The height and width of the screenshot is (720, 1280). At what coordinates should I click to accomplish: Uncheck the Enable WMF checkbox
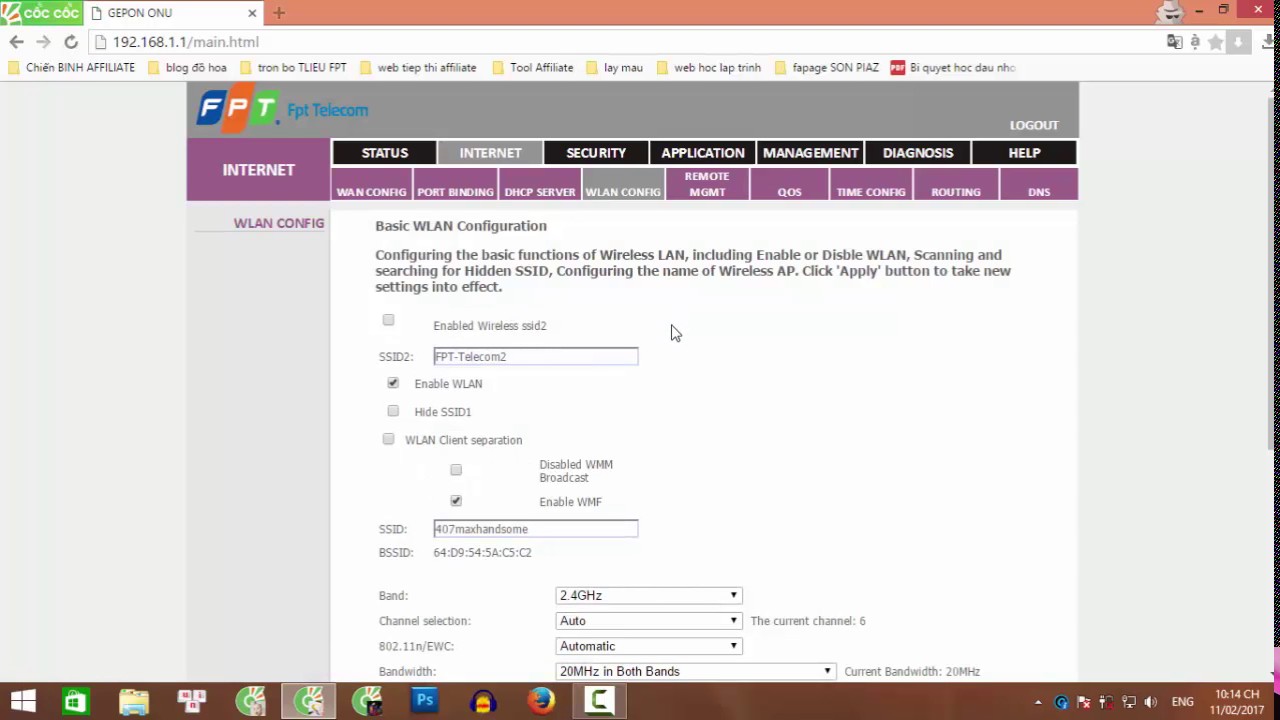coord(456,501)
